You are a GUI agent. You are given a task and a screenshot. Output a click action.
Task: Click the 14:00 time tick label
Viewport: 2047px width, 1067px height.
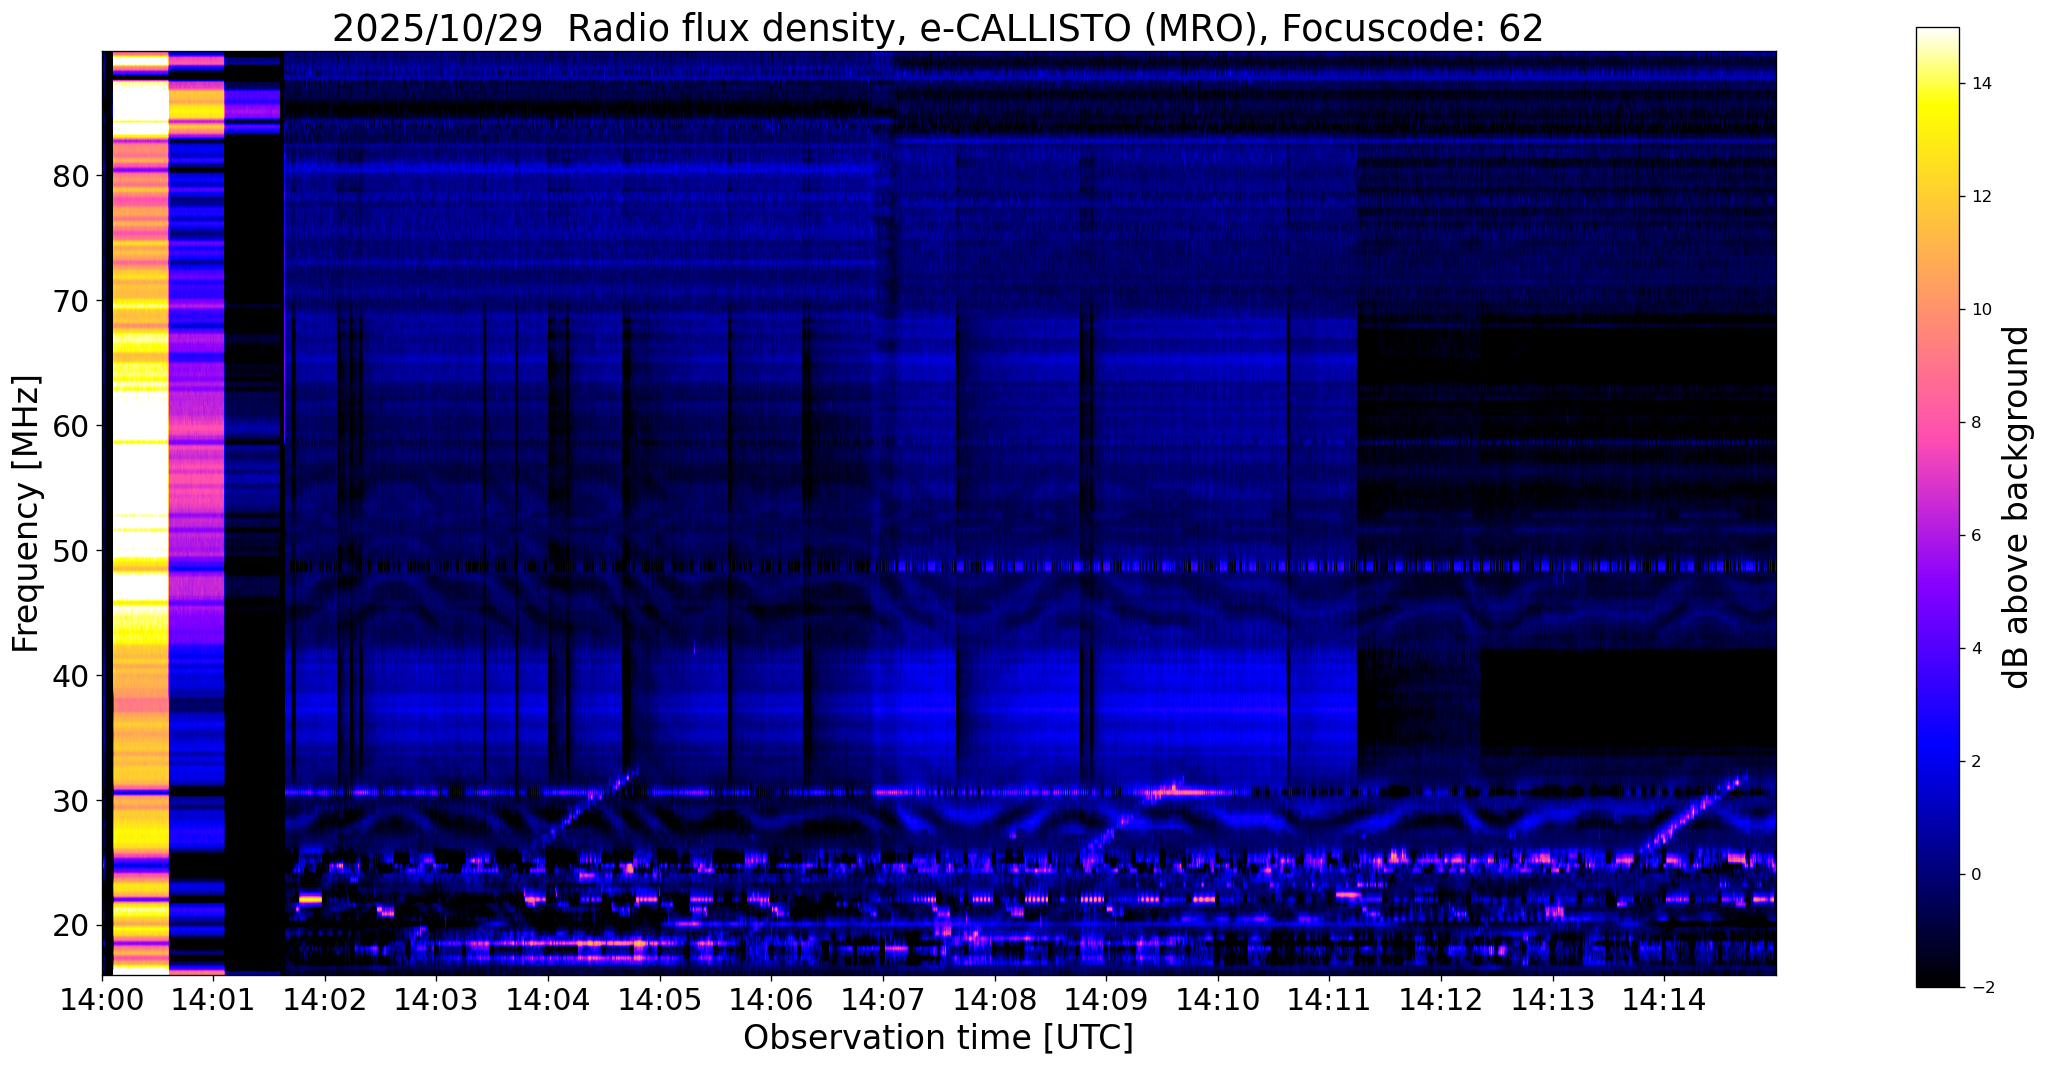102,999
